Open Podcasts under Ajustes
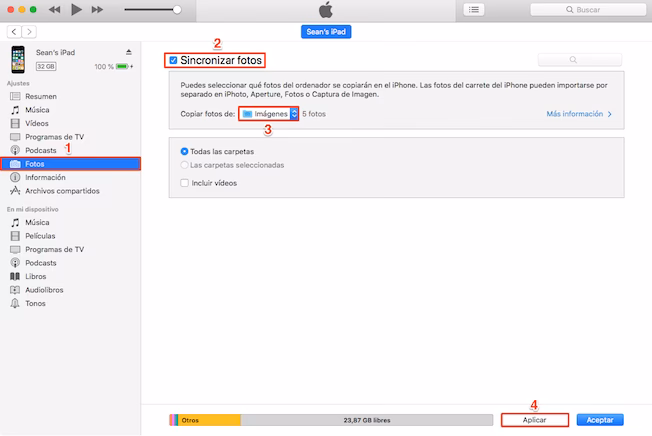The height and width of the screenshot is (436, 652). pyautogui.click(x=70, y=150)
